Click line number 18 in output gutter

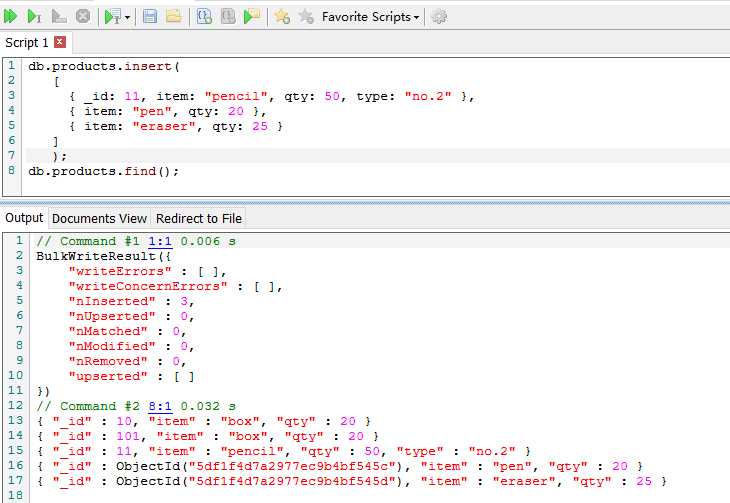coord(15,495)
